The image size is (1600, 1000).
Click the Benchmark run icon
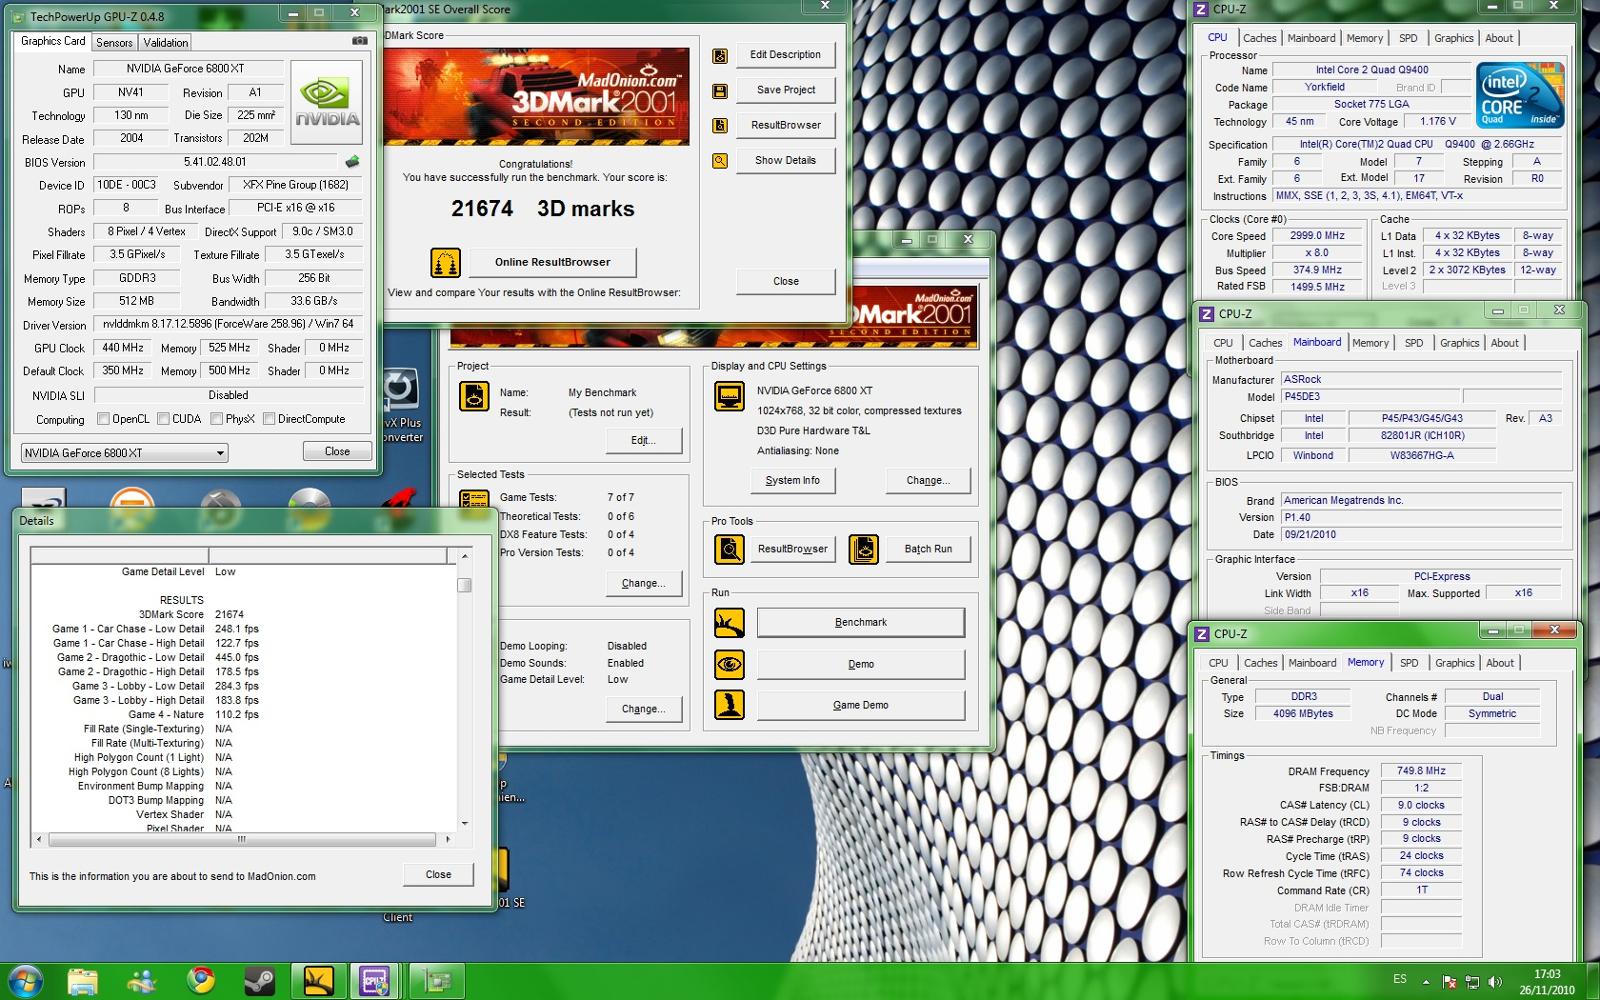(x=729, y=623)
